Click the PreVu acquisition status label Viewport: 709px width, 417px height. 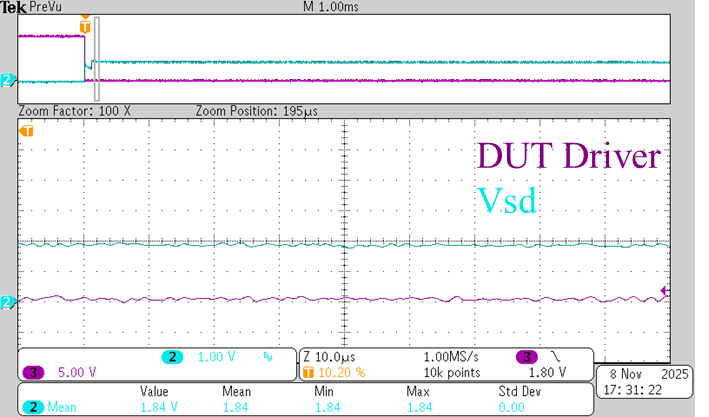click(45, 7)
